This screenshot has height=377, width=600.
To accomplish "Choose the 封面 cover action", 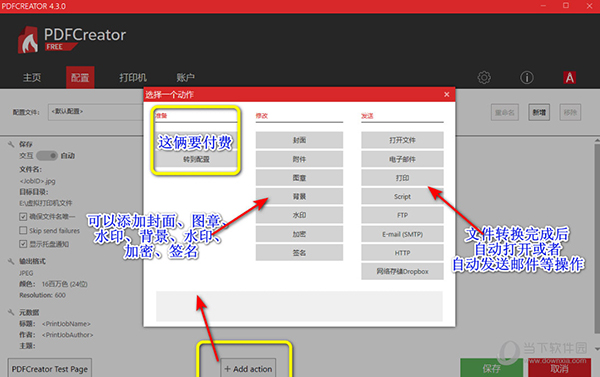I will [299, 140].
